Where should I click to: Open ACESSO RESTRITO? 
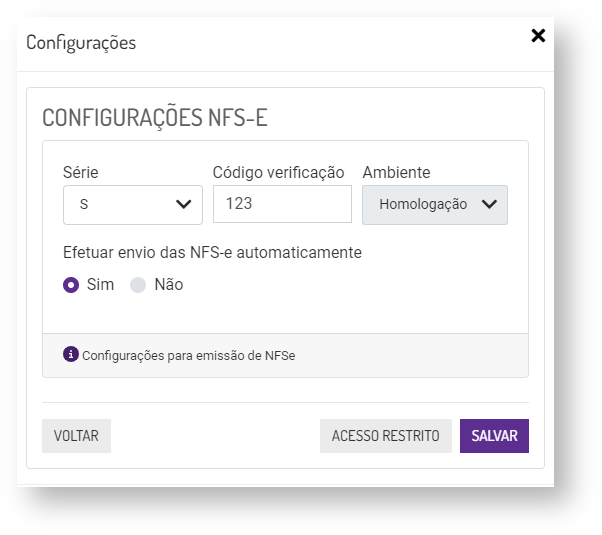pyautogui.click(x=385, y=436)
